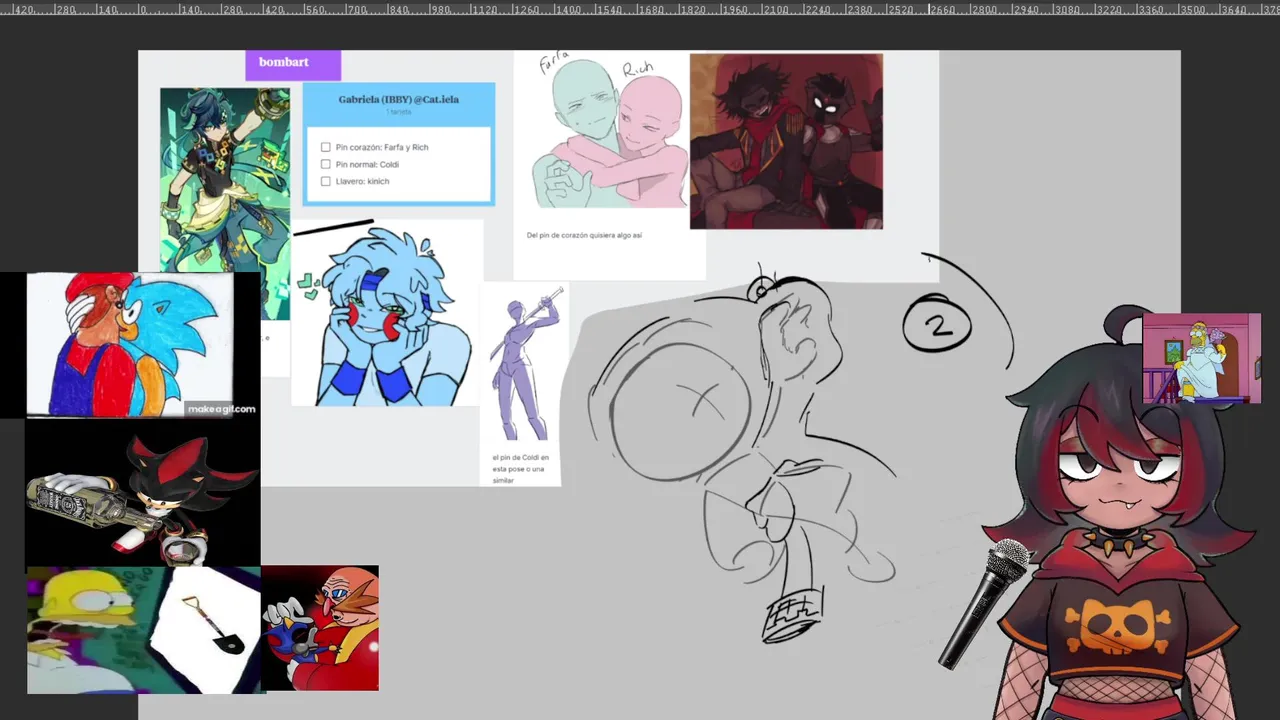
Task: Click the small Simpsons clip overlay
Action: tap(1202, 358)
